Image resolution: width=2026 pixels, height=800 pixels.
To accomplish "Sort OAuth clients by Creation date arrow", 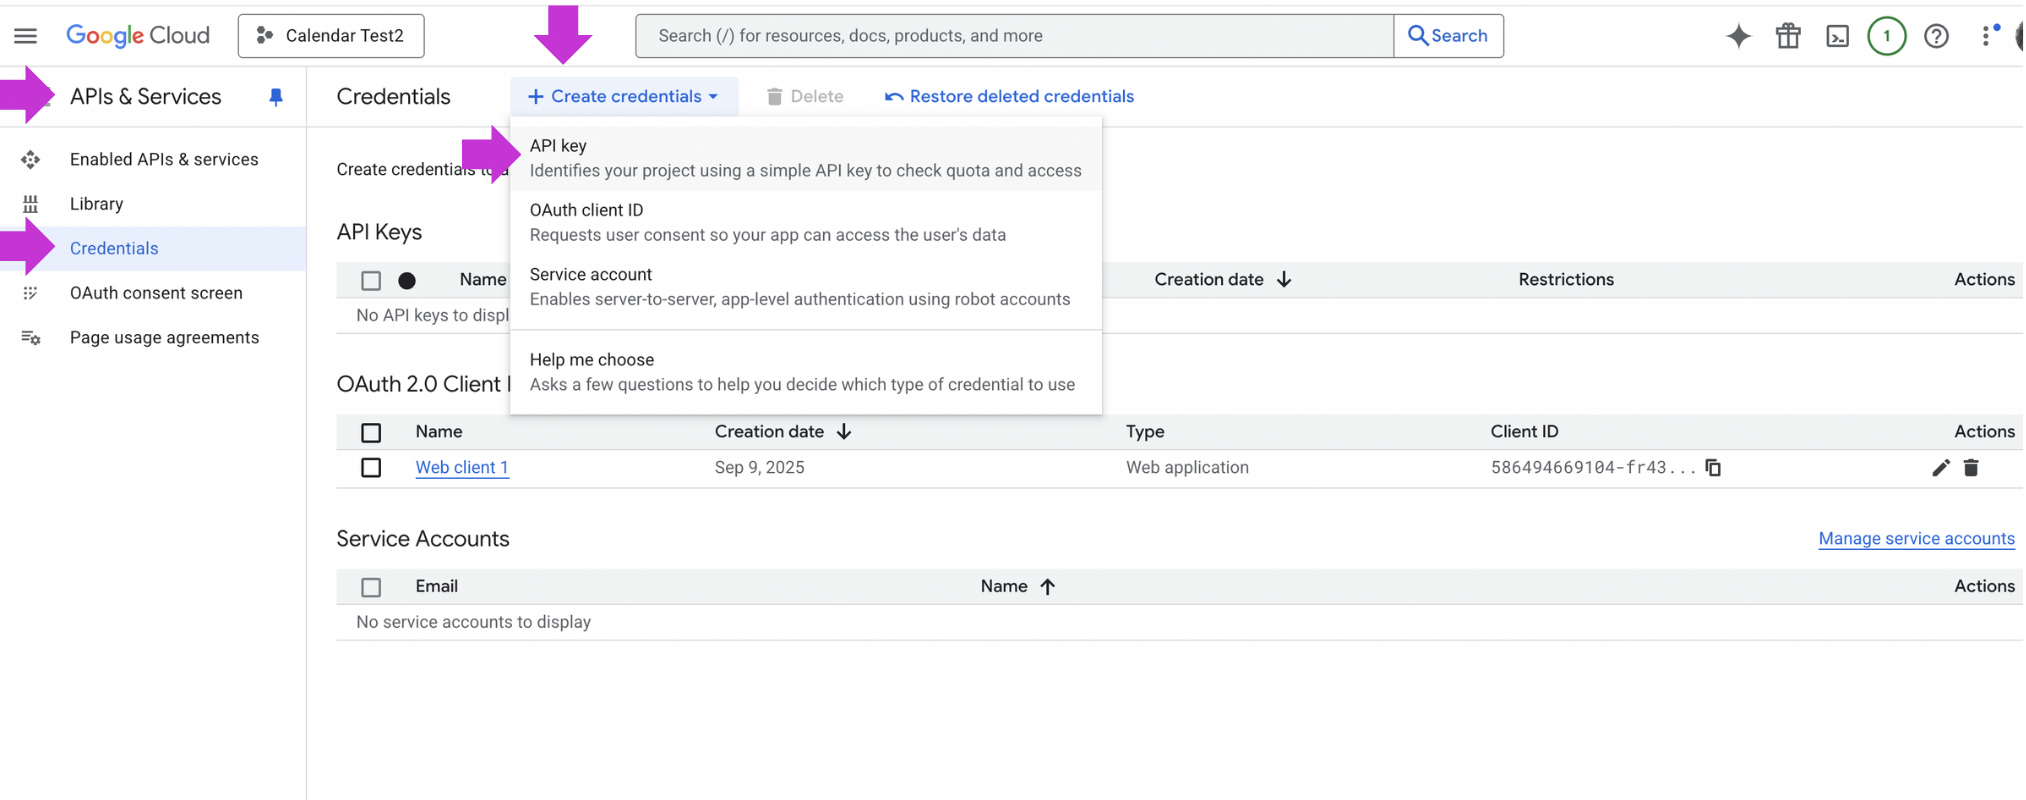I will (844, 432).
